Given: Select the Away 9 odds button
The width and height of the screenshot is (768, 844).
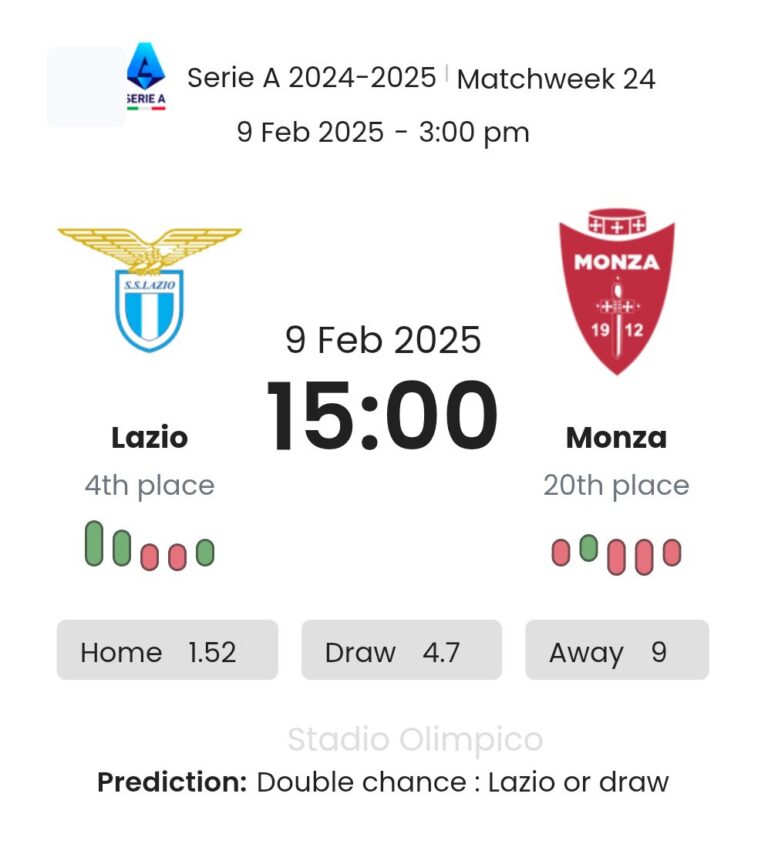Looking at the screenshot, I should 617,651.
